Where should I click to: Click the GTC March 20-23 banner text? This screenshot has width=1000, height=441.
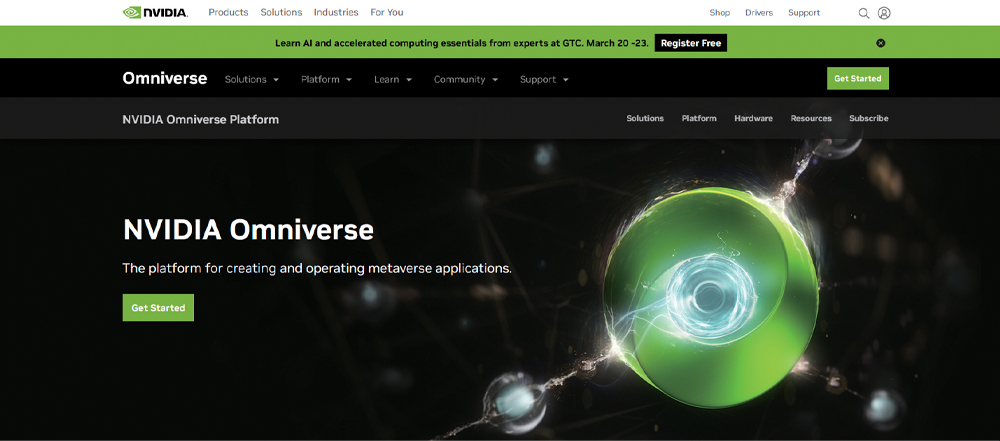click(462, 43)
